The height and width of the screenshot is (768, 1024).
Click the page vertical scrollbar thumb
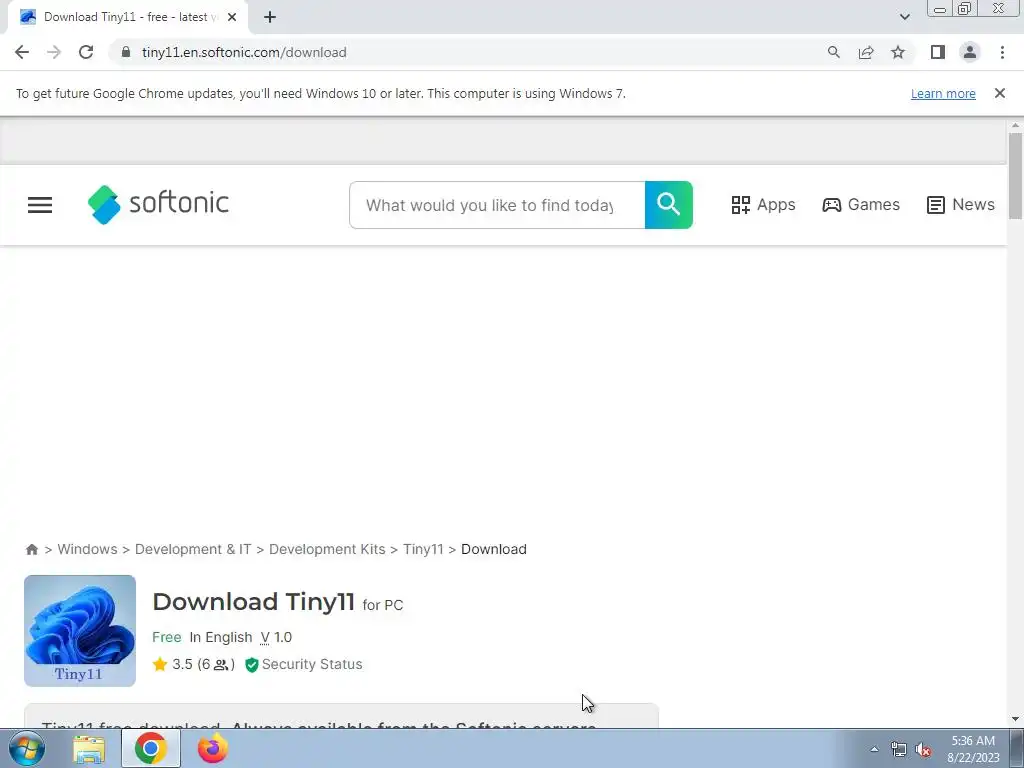(x=1015, y=176)
